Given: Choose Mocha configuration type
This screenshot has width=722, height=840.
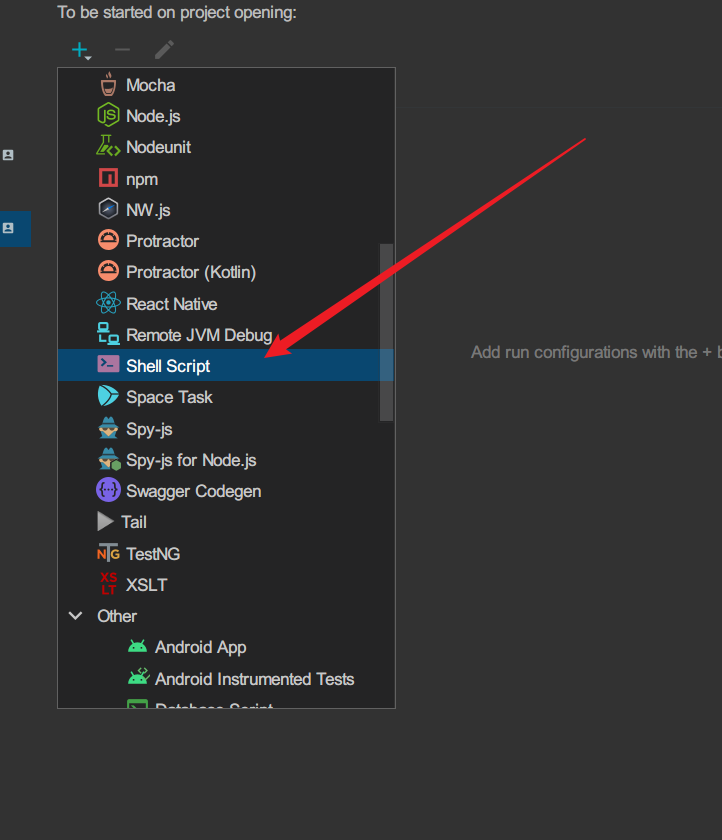Looking at the screenshot, I should pyautogui.click(x=150, y=85).
